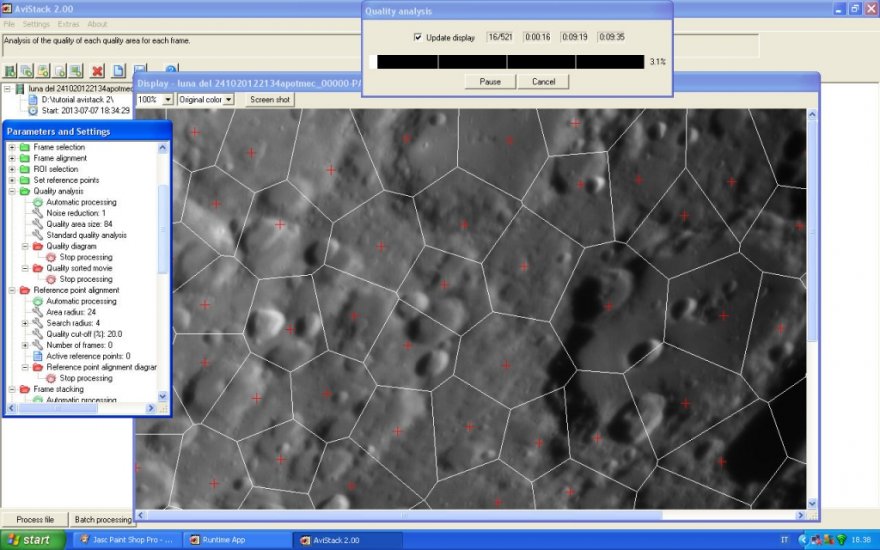
Task: Click the wrench icon beside Noise reduction
Action: pyautogui.click(x=38, y=213)
